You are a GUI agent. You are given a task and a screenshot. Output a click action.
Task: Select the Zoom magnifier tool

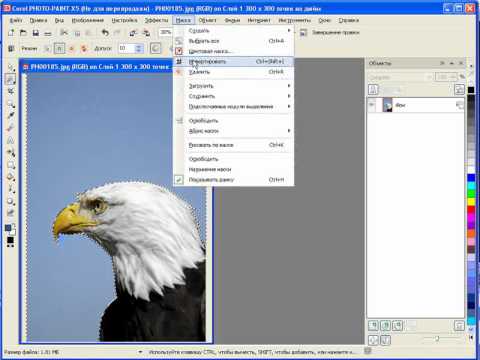tap(11, 104)
